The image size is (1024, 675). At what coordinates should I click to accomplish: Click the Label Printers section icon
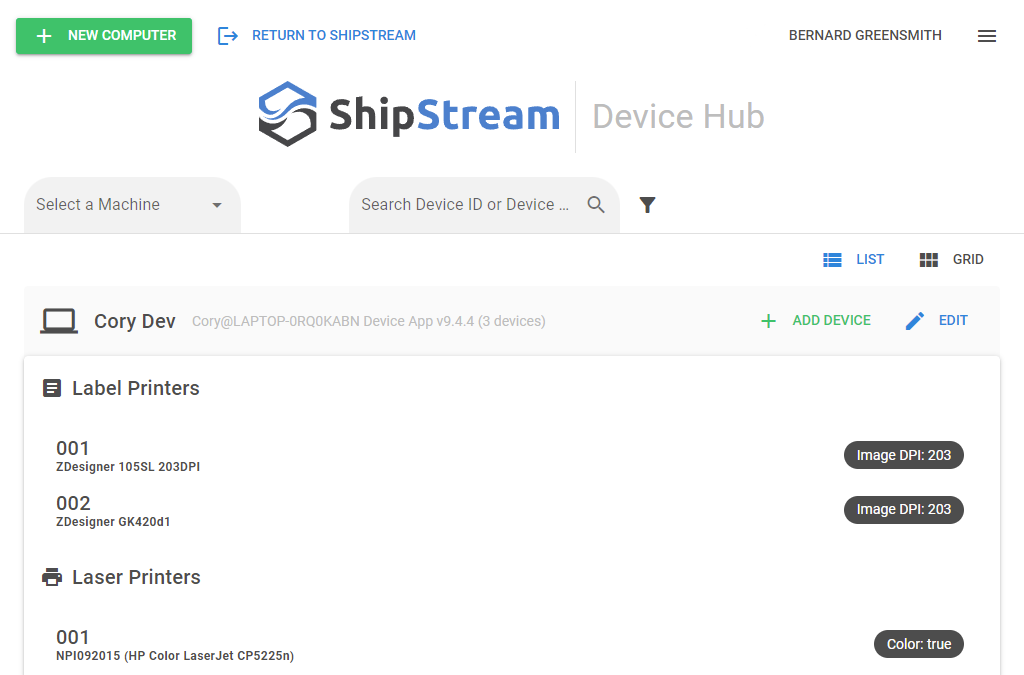(52, 388)
